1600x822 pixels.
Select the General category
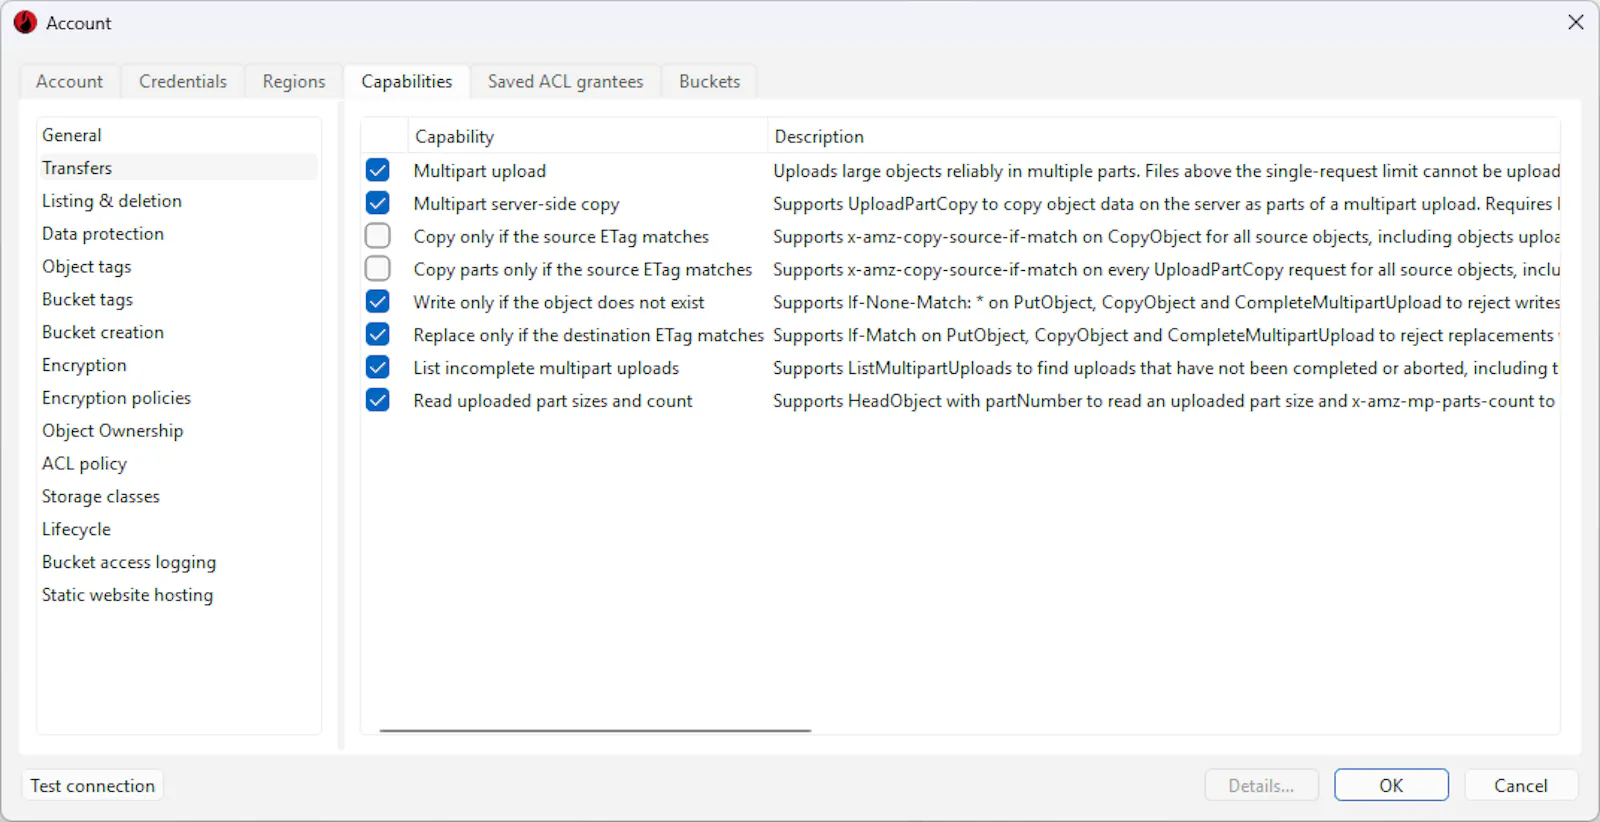click(178, 135)
